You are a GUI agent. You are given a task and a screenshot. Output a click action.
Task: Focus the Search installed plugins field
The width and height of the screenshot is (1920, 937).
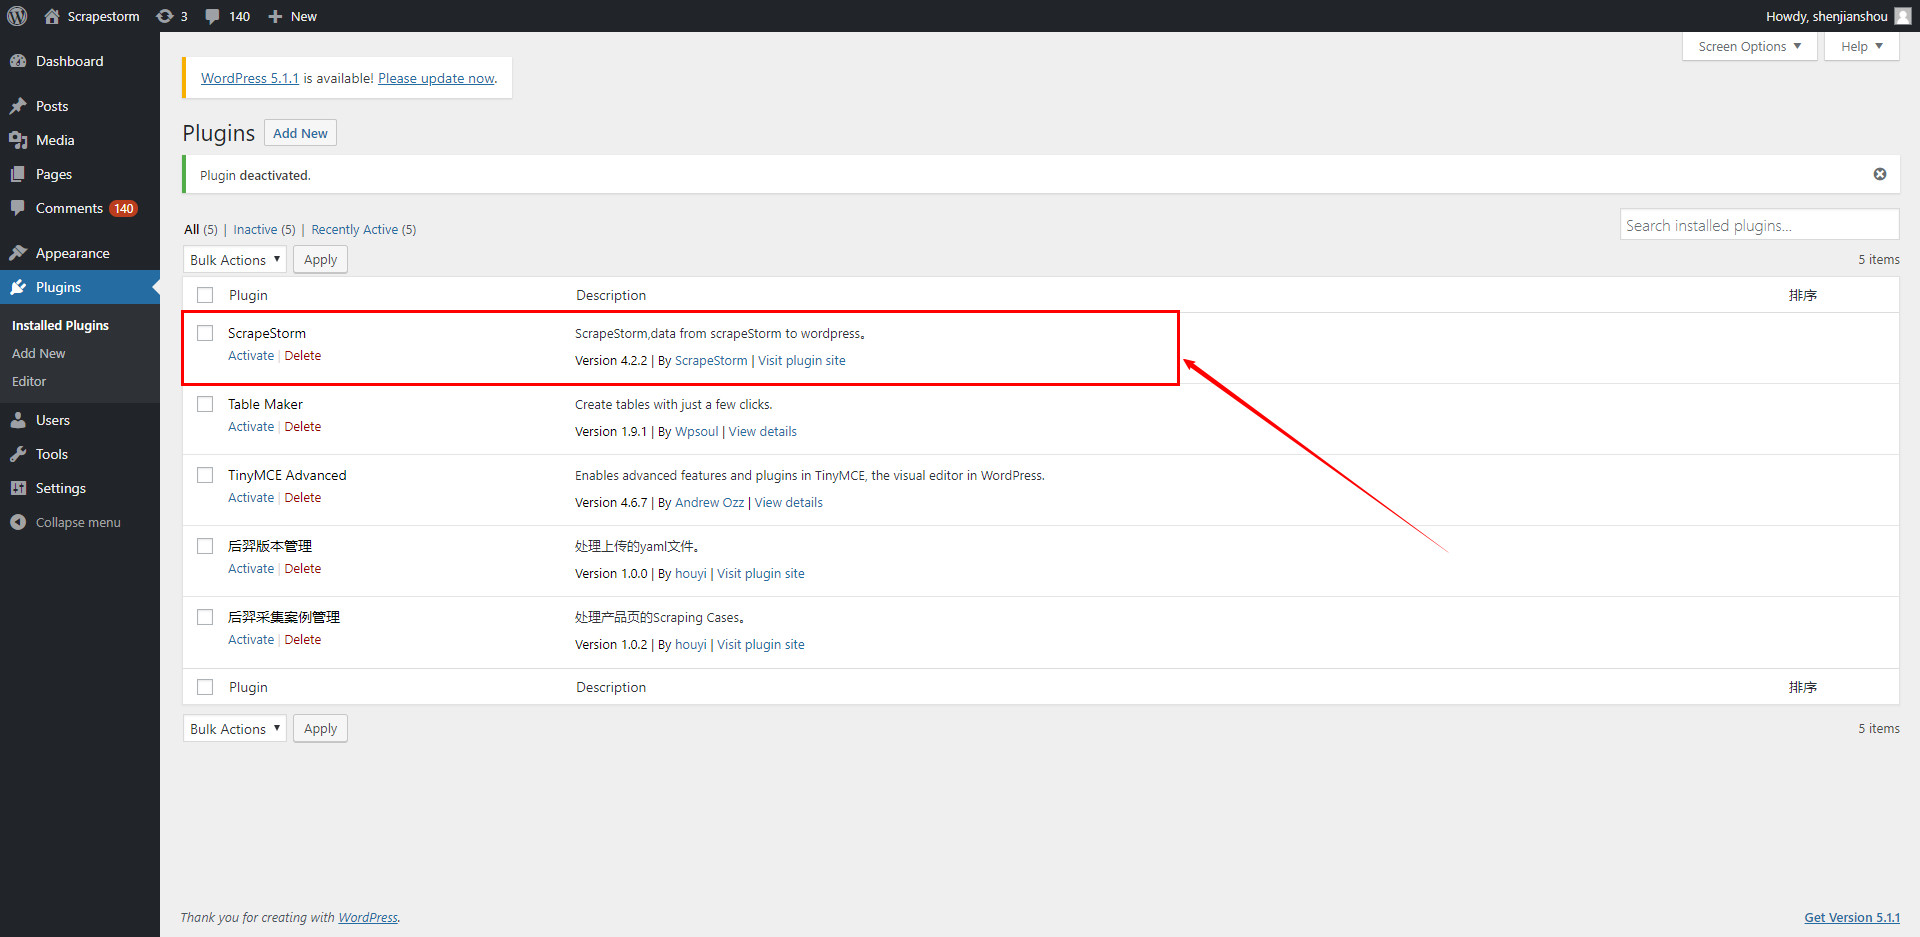coord(1759,225)
